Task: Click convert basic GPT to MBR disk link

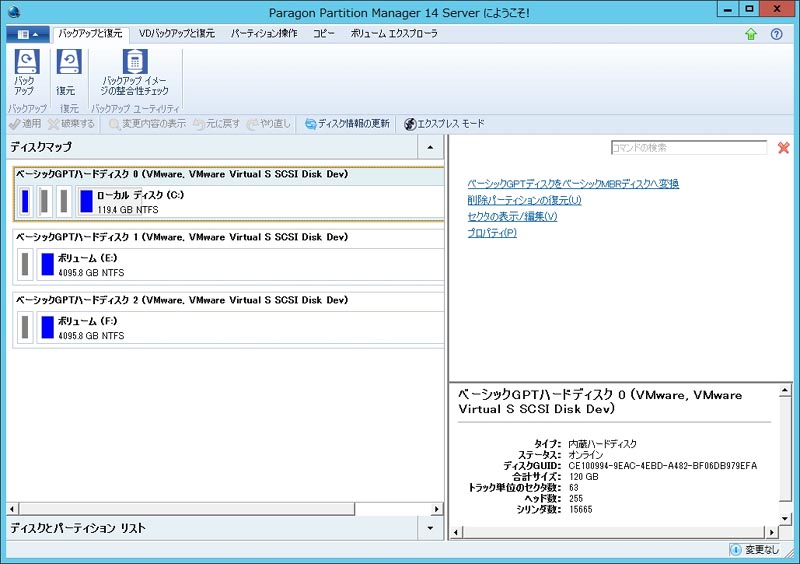Action: coord(573,184)
